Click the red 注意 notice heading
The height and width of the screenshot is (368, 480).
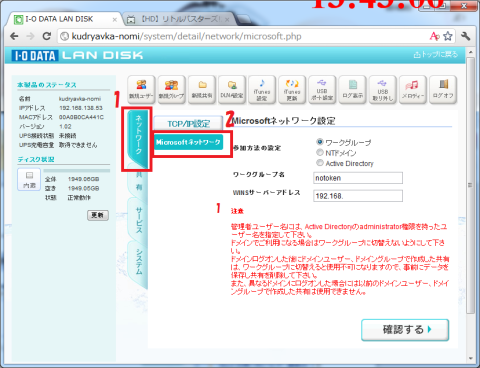tap(237, 211)
